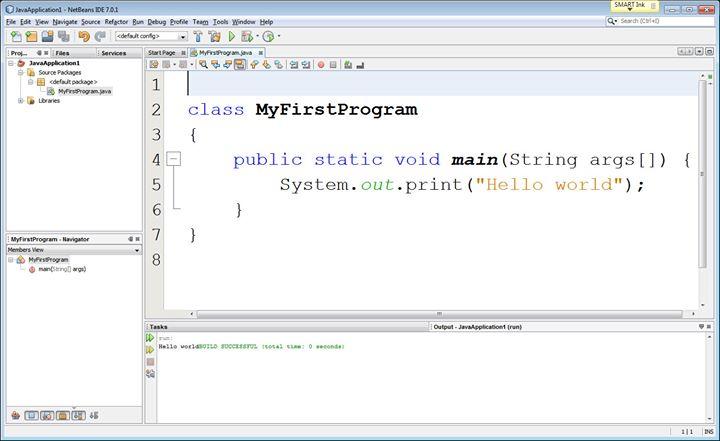720x441 pixels.
Task: Click the Shift Line Left icon
Action: point(294,65)
